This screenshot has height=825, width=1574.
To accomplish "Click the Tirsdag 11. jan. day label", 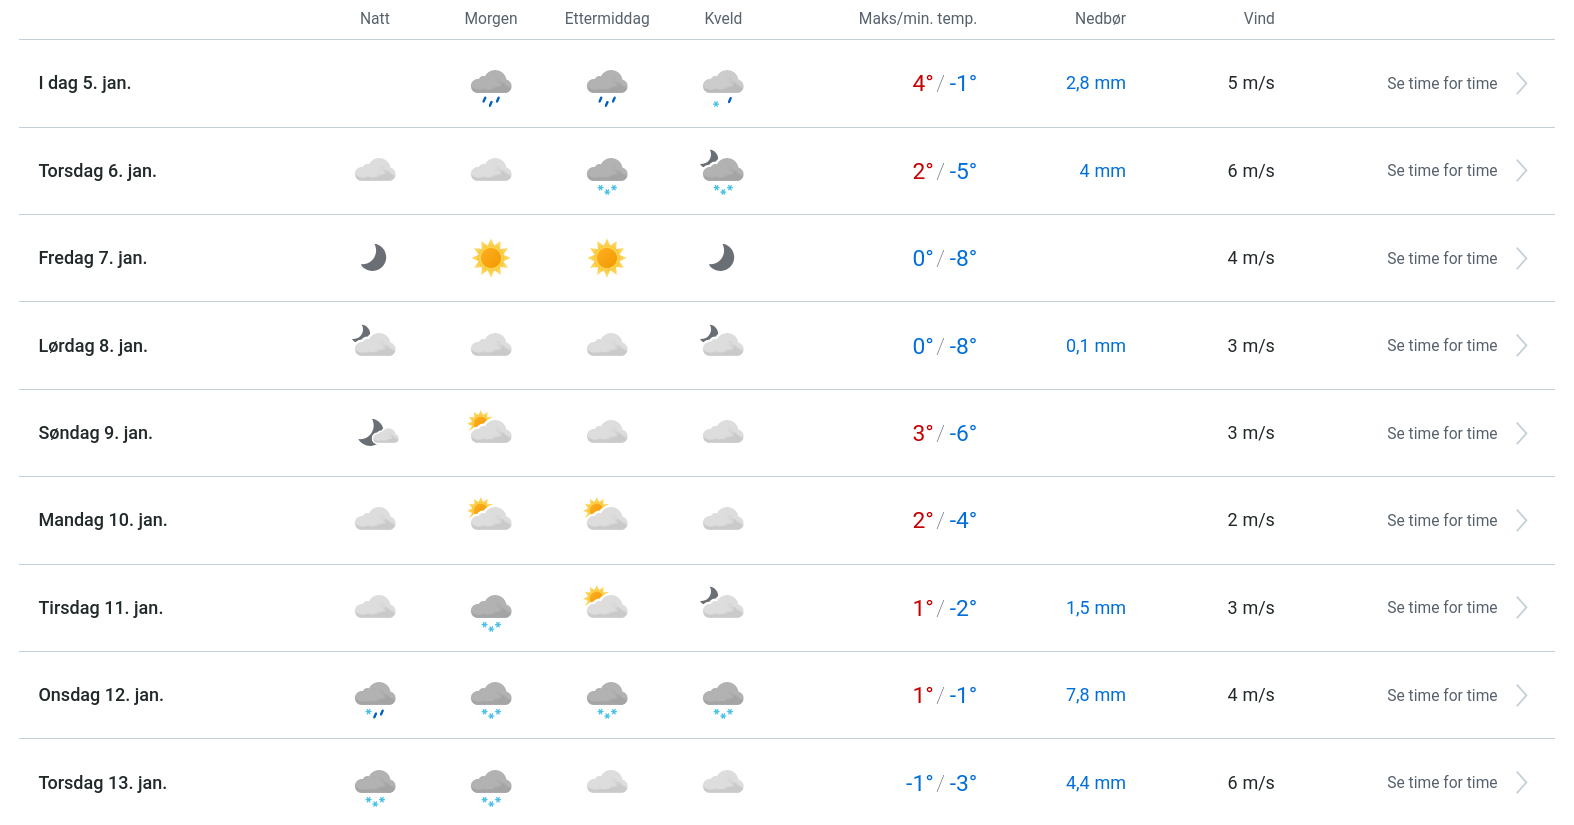I will (101, 608).
